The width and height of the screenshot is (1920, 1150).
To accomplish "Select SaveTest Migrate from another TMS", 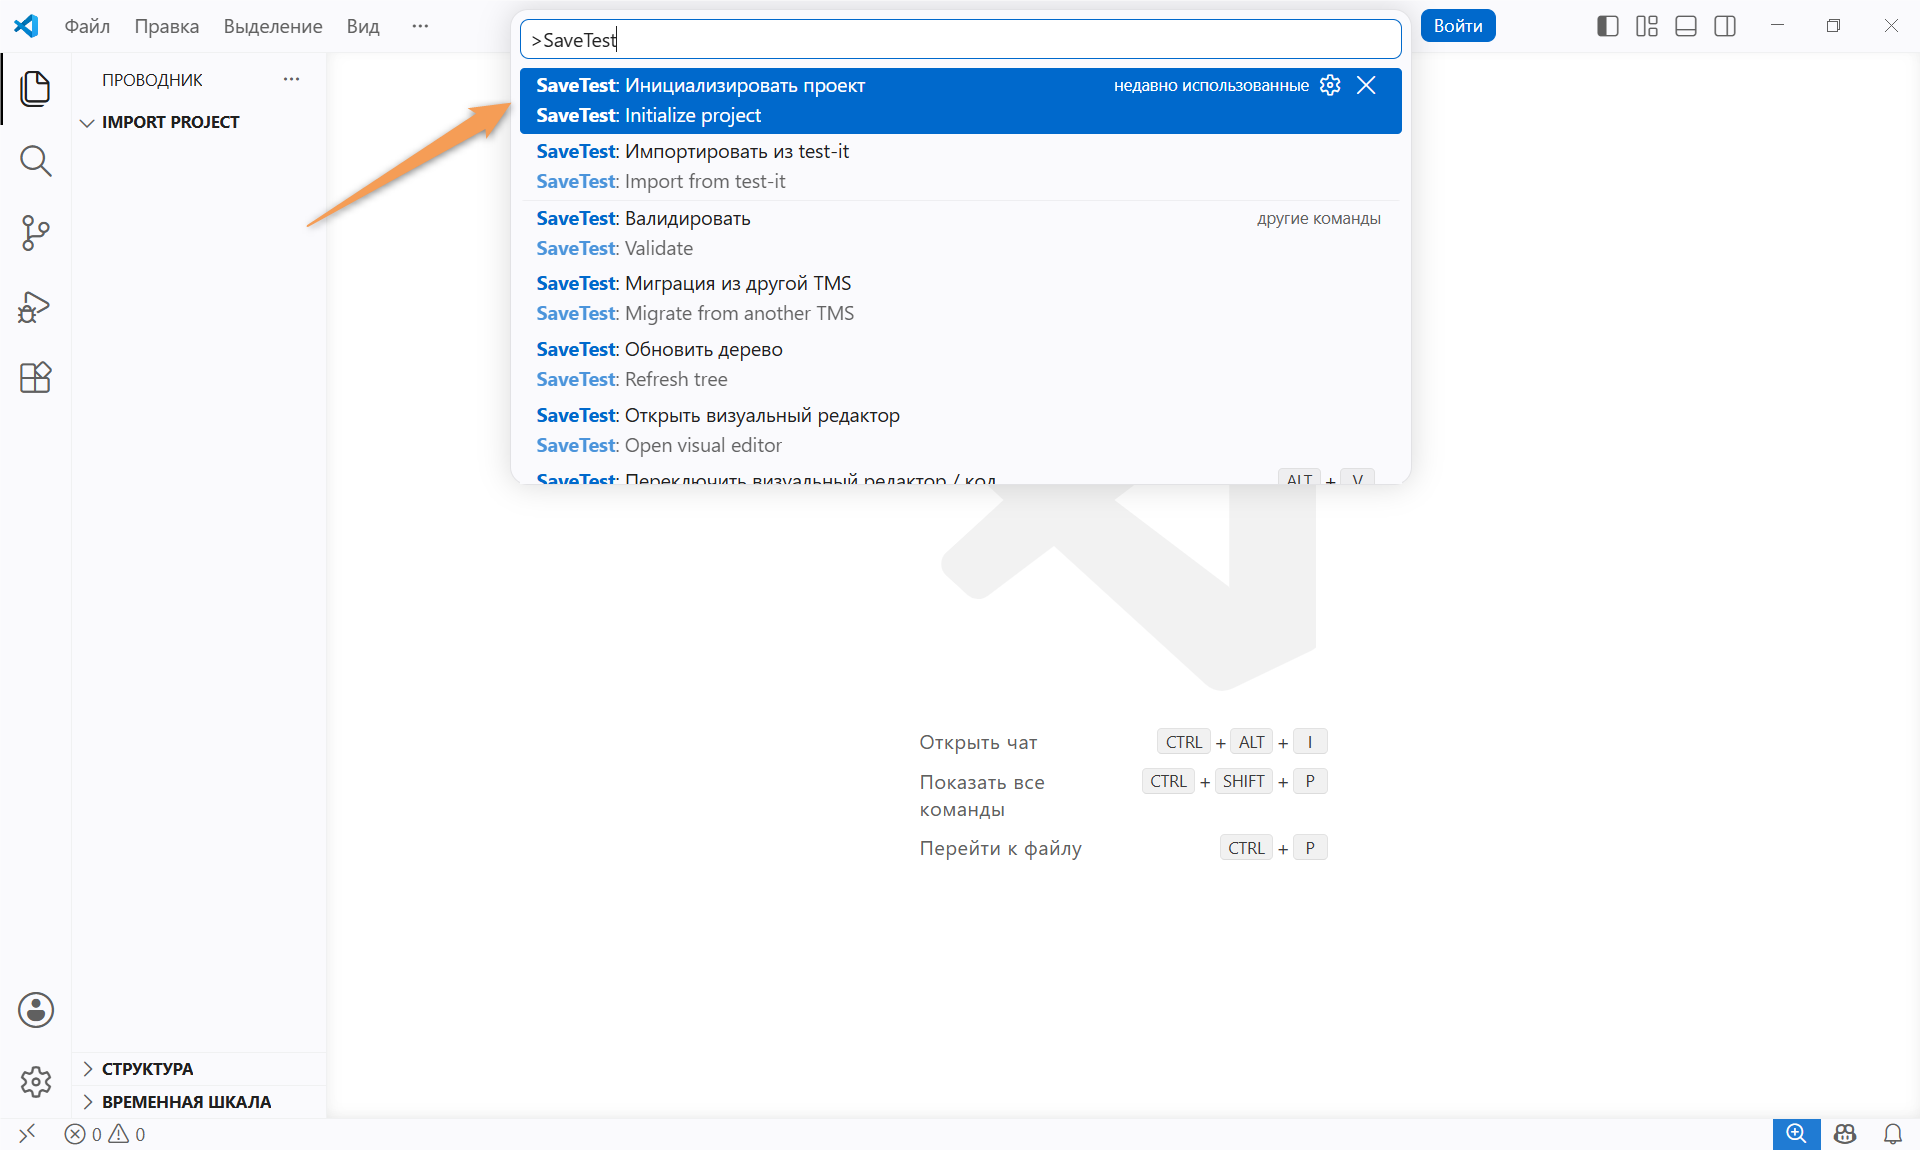I will click(960, 298).
